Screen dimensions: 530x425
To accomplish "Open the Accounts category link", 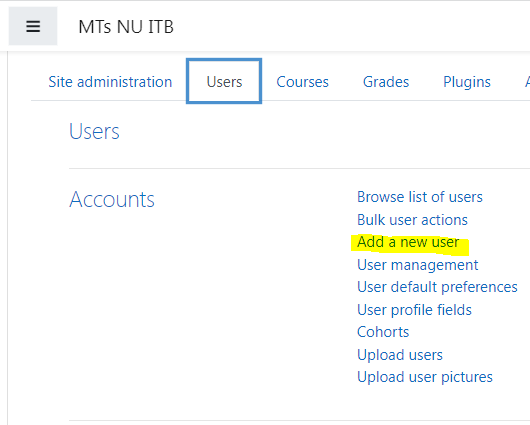I will click(x=112, y=199).
